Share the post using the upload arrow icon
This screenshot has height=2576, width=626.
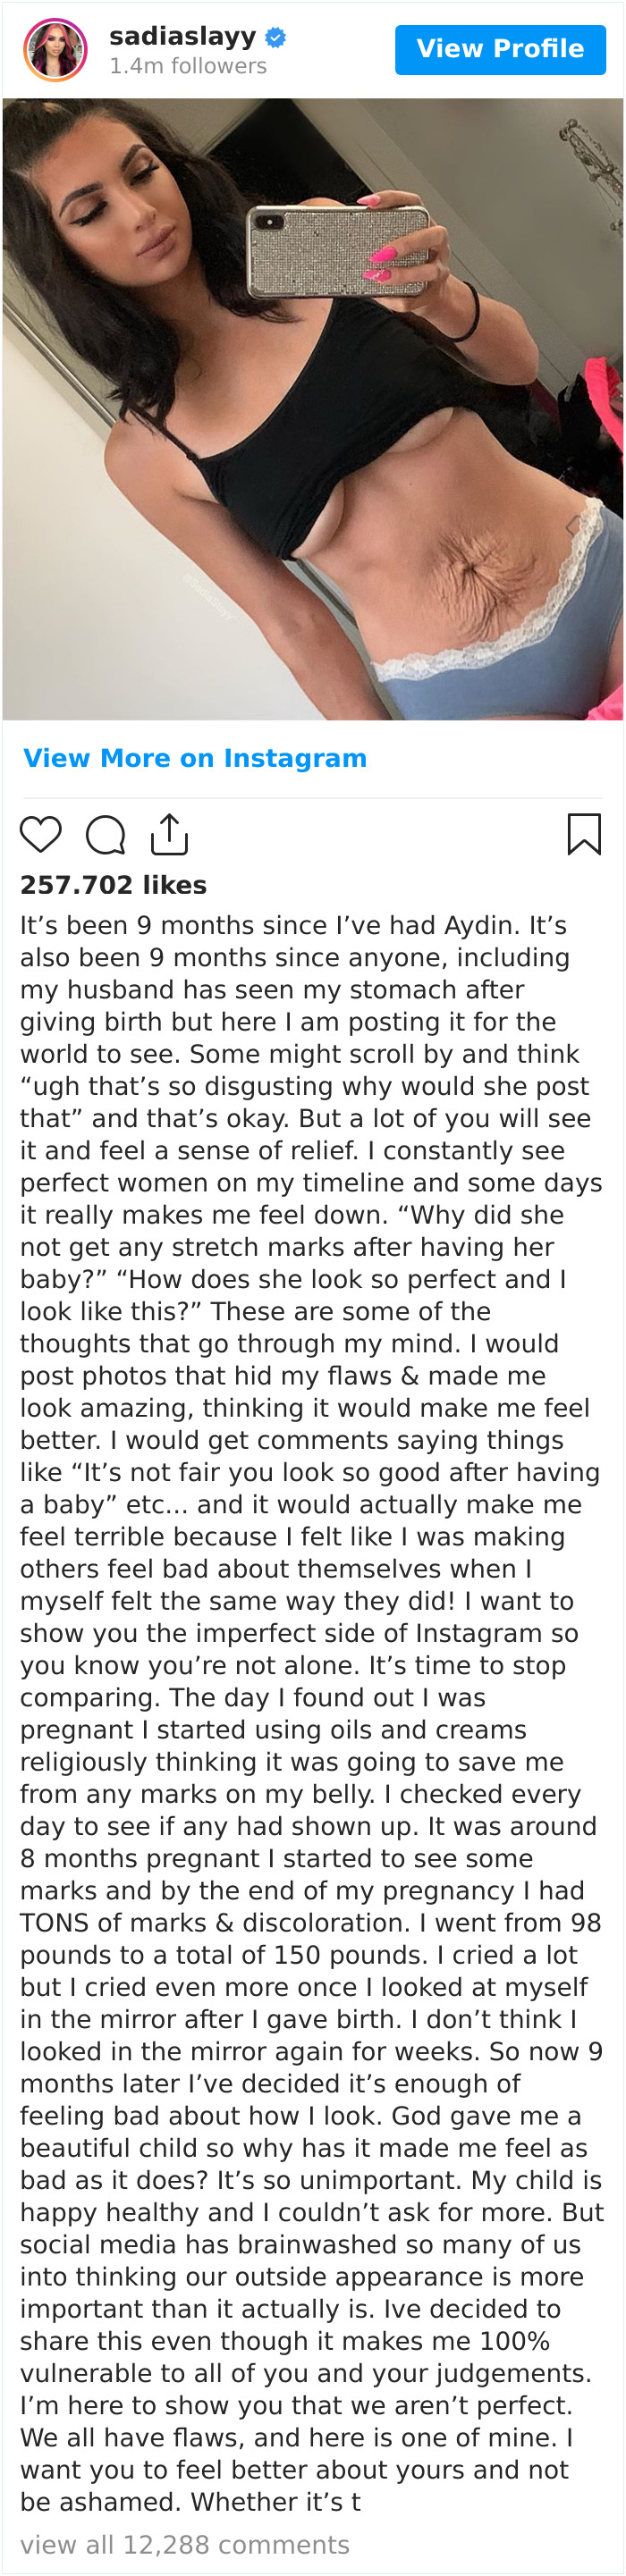(x=169, y=834)
